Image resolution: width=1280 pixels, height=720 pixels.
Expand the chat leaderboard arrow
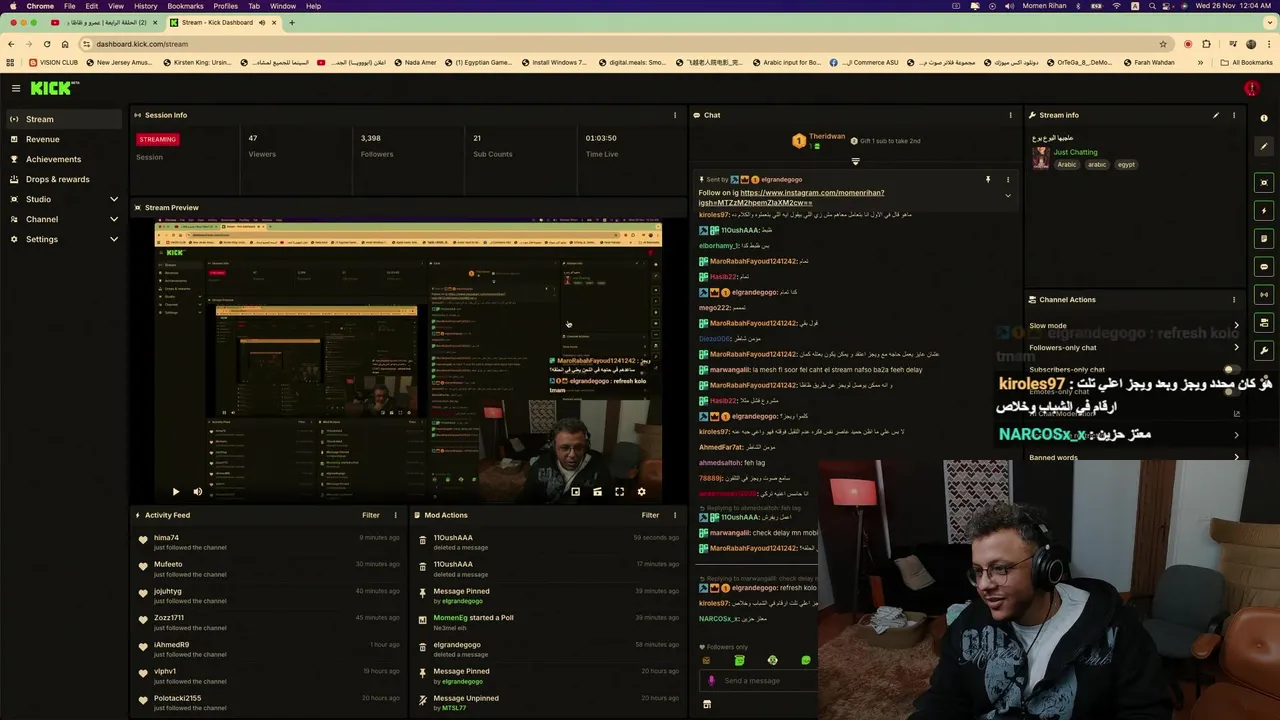coord(855,161)
